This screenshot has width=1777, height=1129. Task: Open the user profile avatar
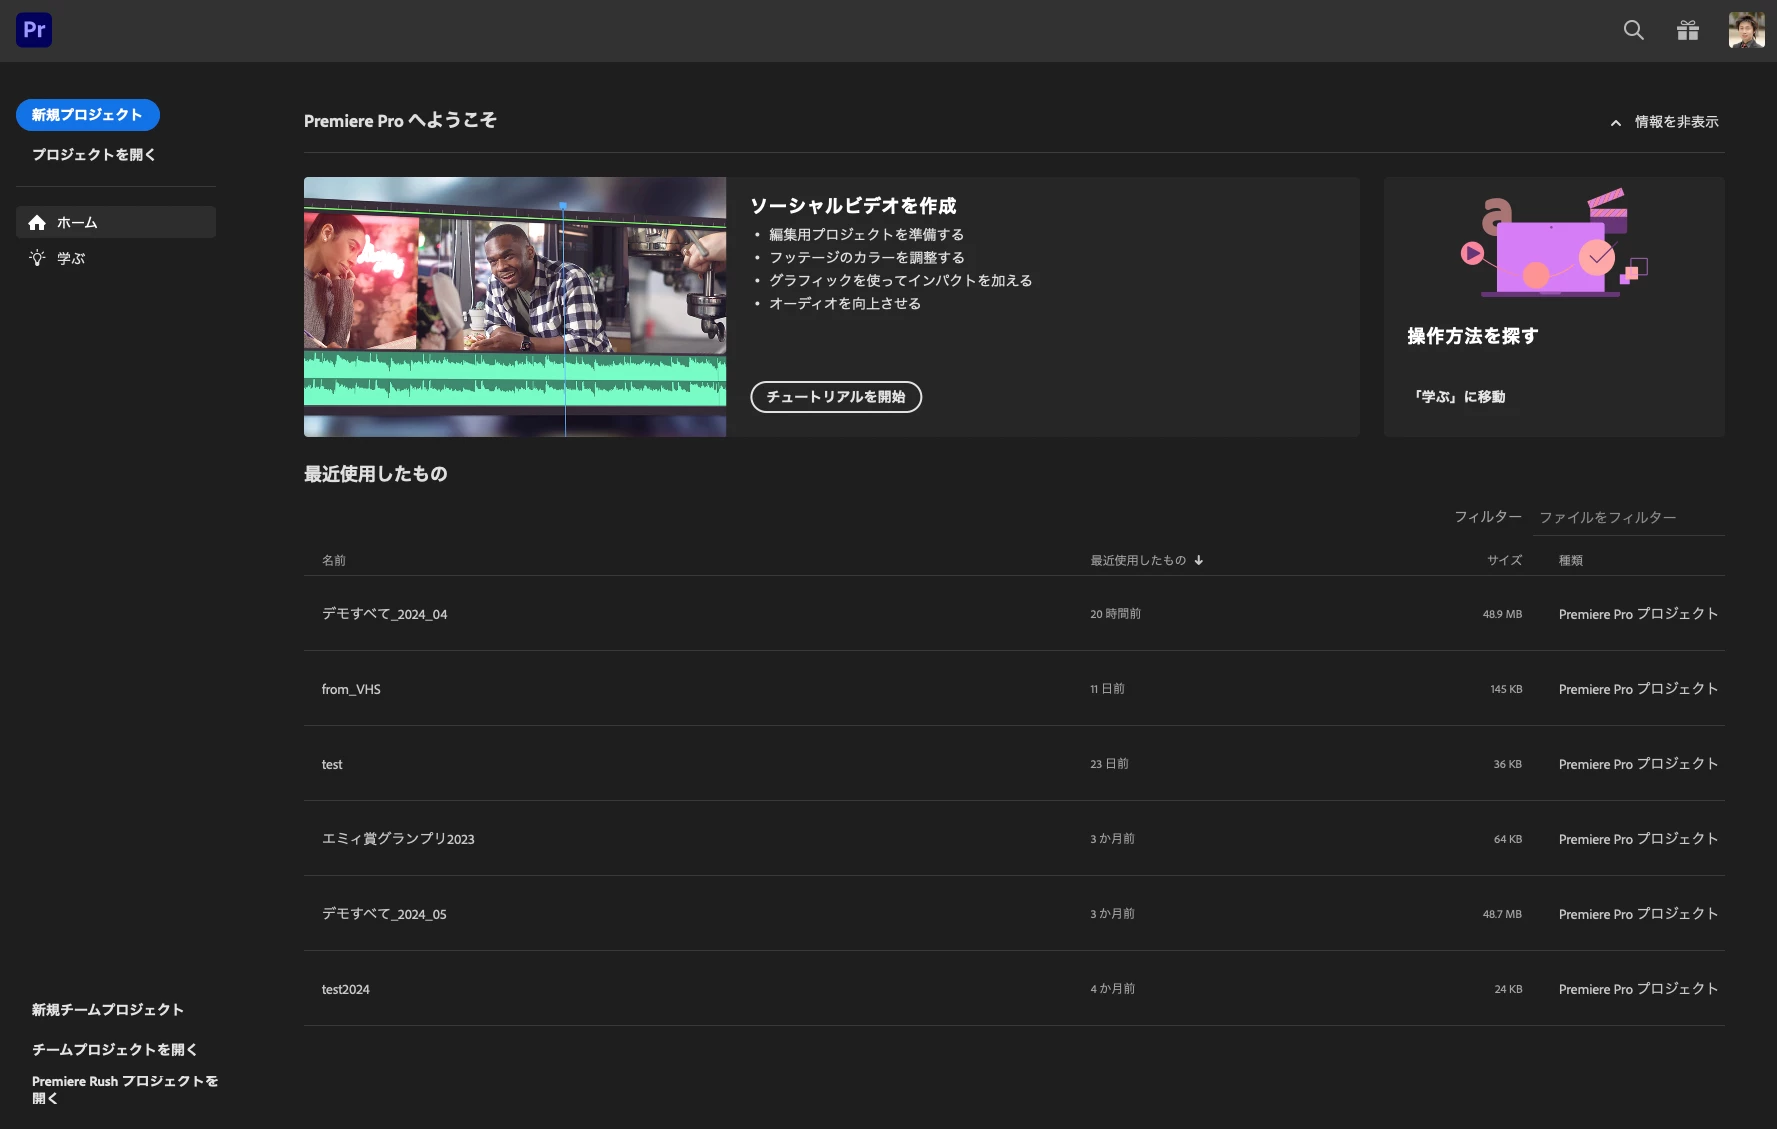[1747, 30]
